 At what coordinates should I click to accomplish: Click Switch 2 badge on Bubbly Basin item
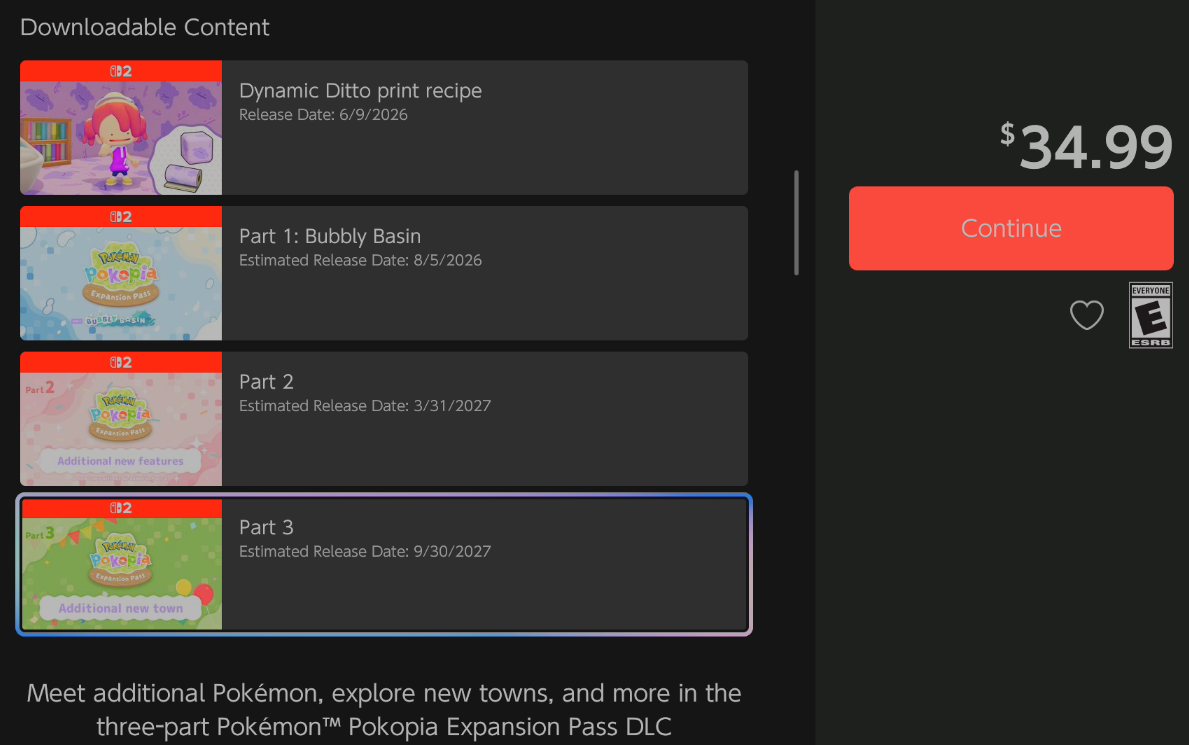click(121, 217)
